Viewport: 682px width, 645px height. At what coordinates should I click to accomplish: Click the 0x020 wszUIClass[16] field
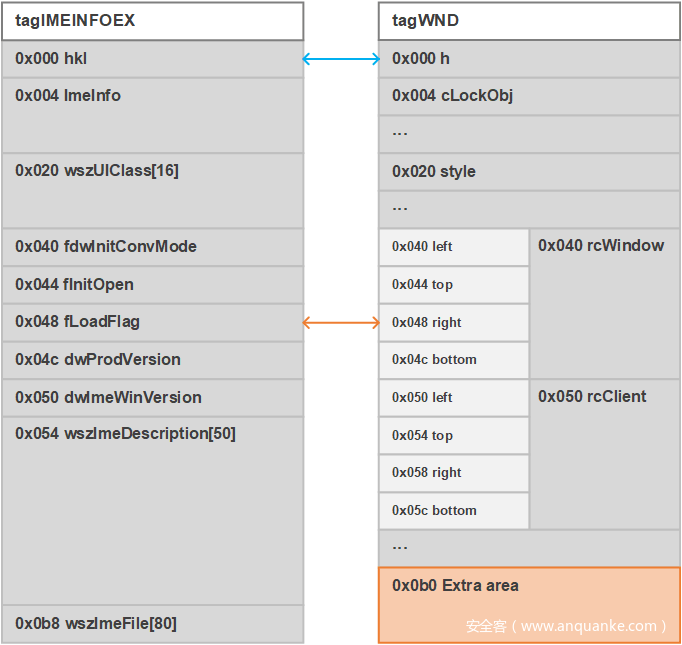[x=152, y=190]
